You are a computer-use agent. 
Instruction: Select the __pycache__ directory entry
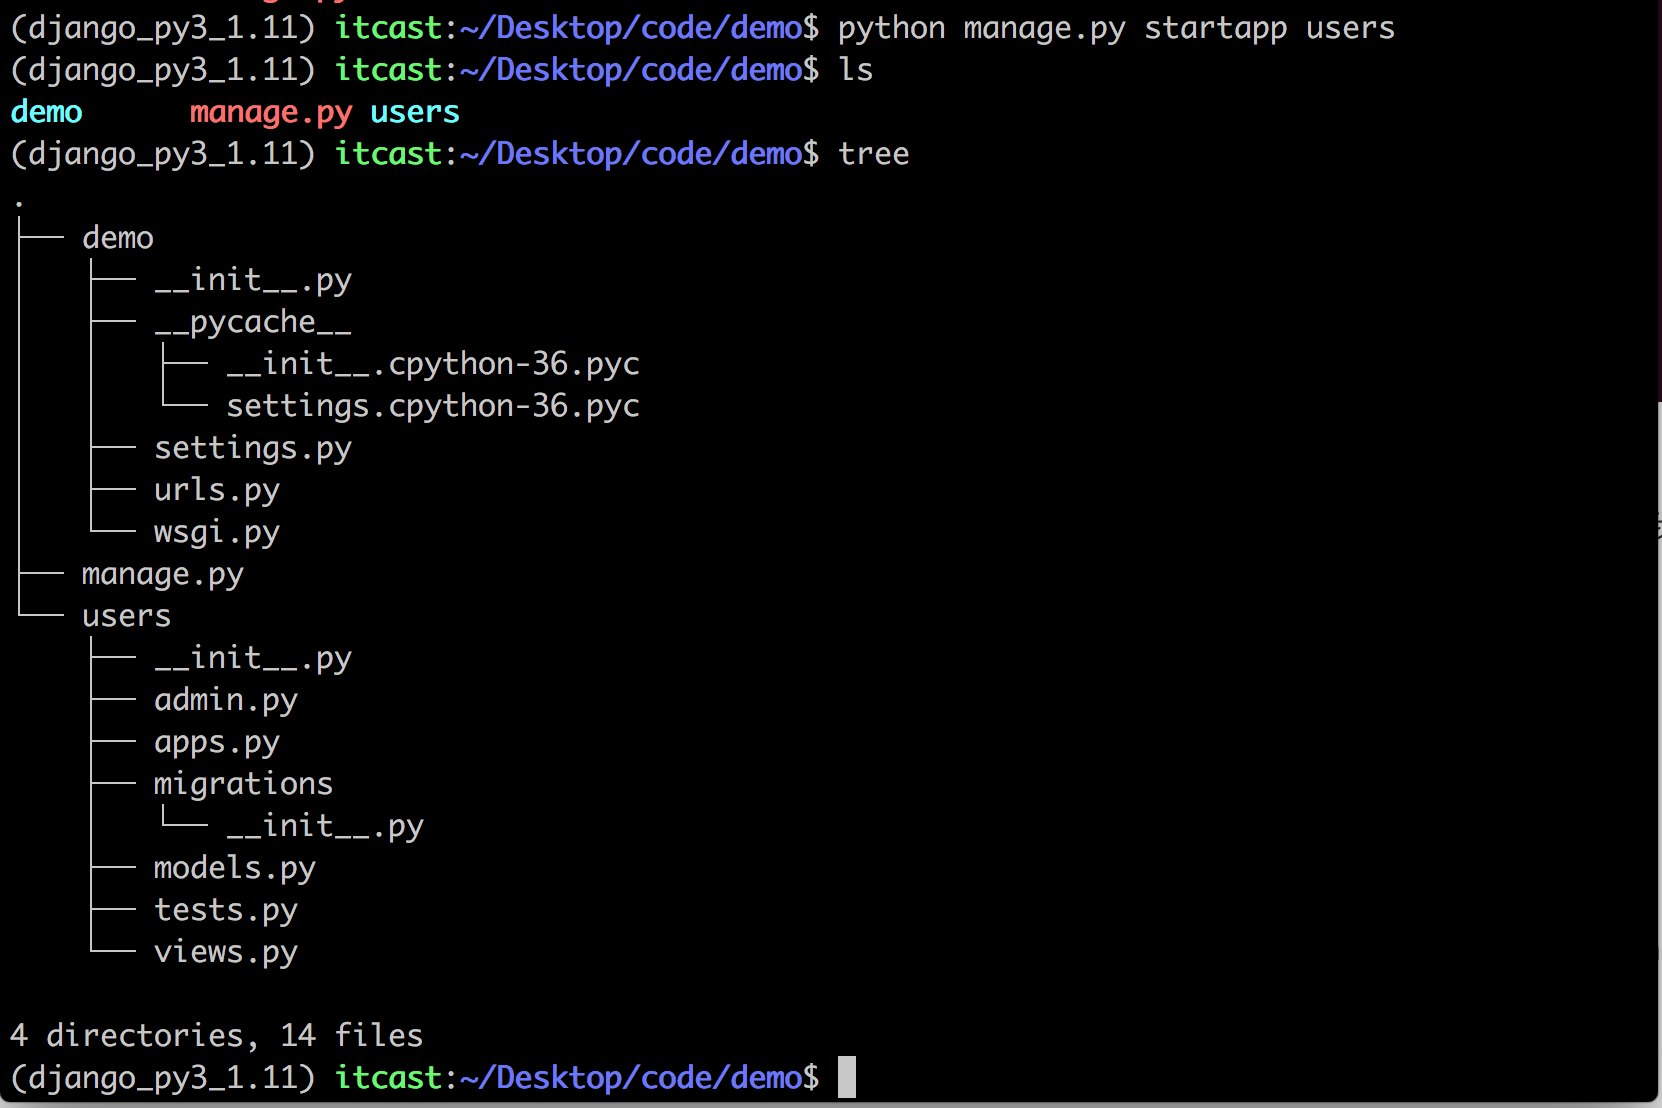[x=253, y=322]
